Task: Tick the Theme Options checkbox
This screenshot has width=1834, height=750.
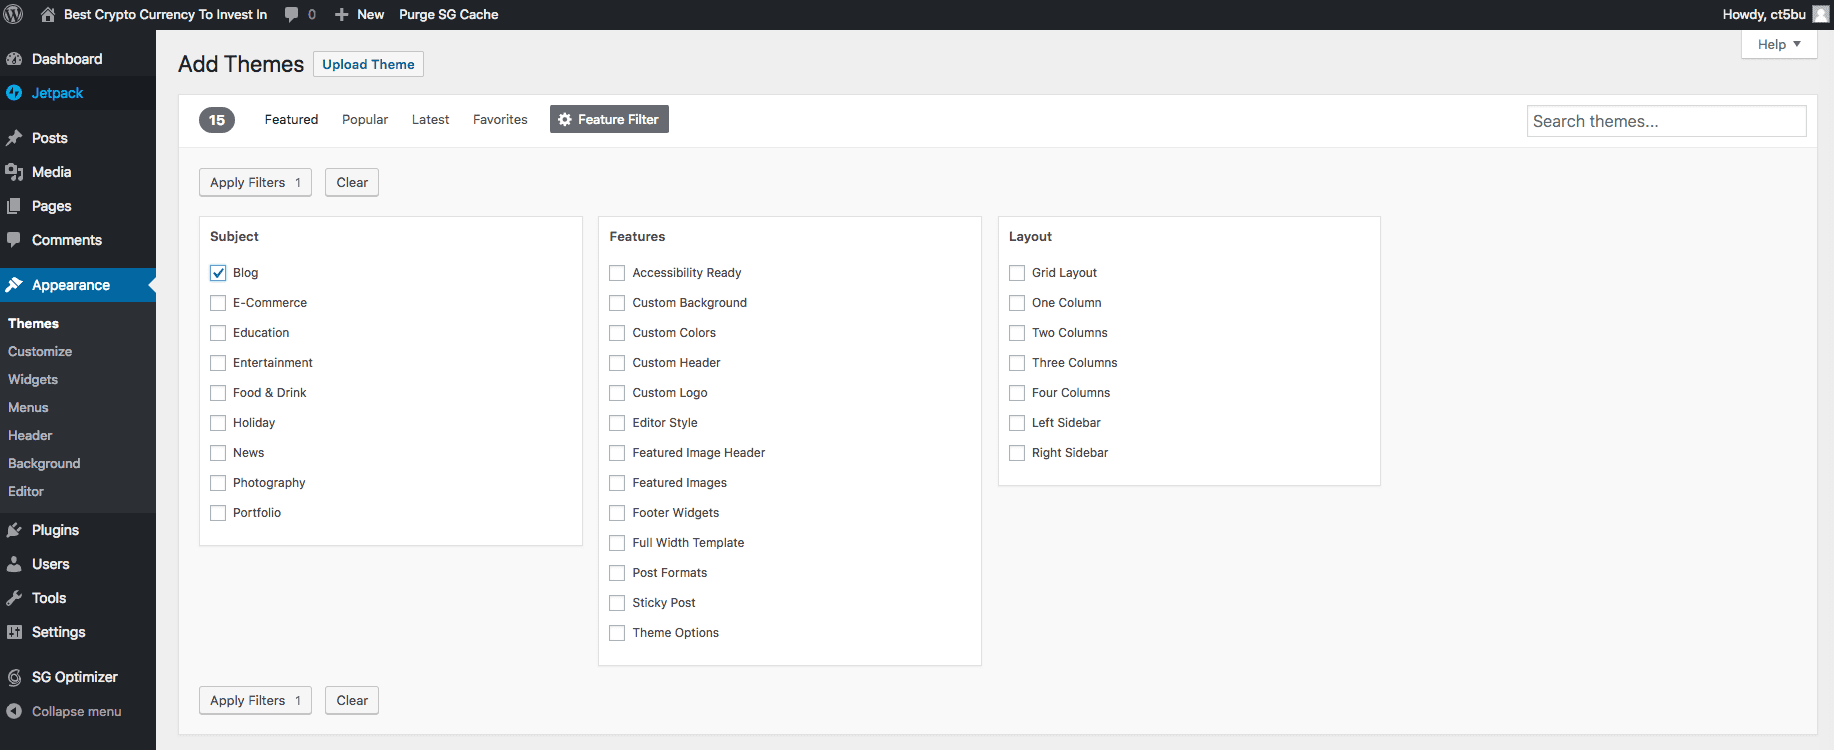Action: [x=617, y=633]
